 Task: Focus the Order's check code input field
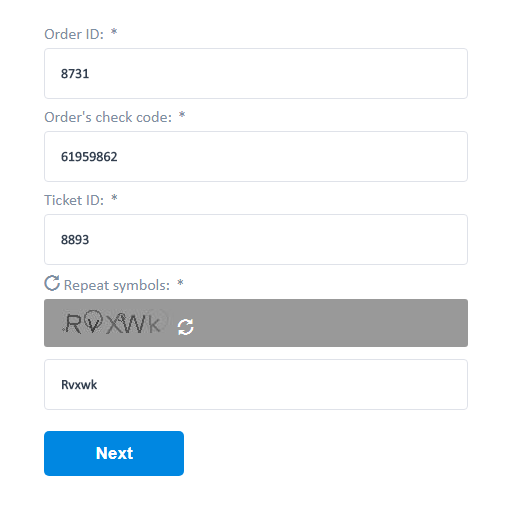pyautogui.click(x=256, y=157)
